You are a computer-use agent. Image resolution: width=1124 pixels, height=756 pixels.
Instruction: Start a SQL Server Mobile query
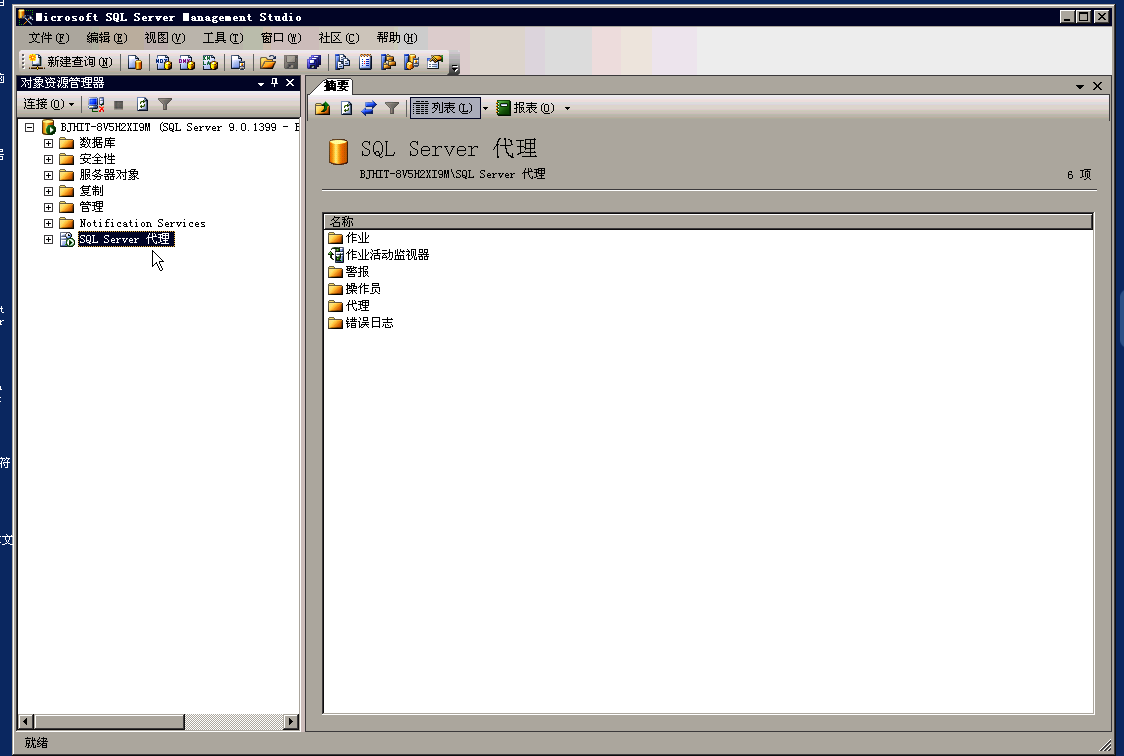coord(238,62)
